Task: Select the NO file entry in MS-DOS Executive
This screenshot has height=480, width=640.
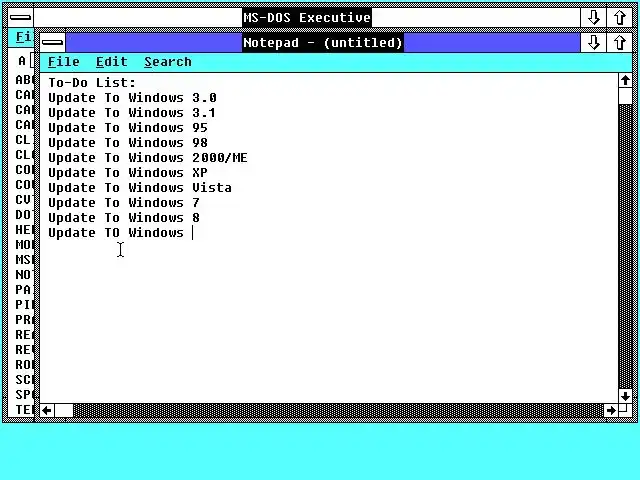Action: (24, 275)
